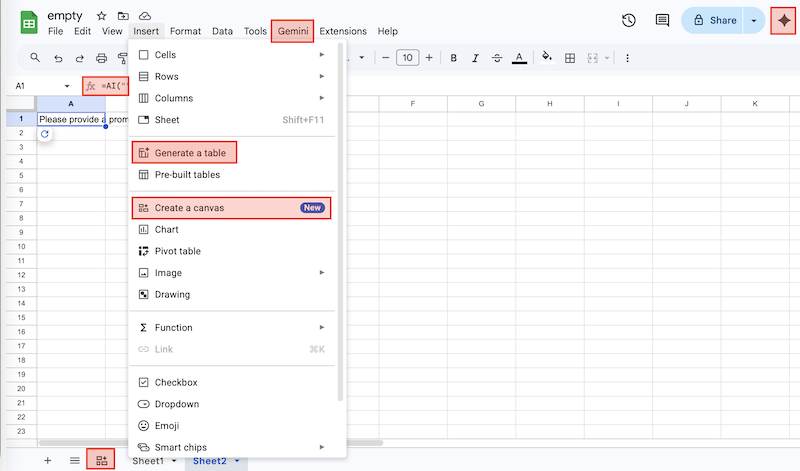Toggle strikethrough formatting

point(497,58)
